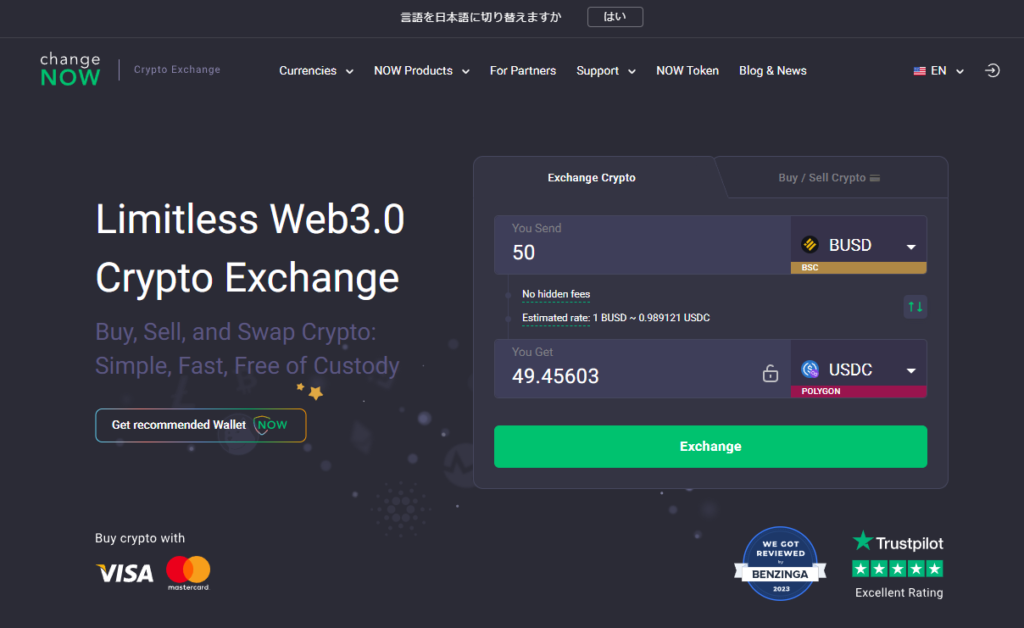Expand the EN language selector
The width and height of the screenshot is (1024, 628).
tap(938, 71)
